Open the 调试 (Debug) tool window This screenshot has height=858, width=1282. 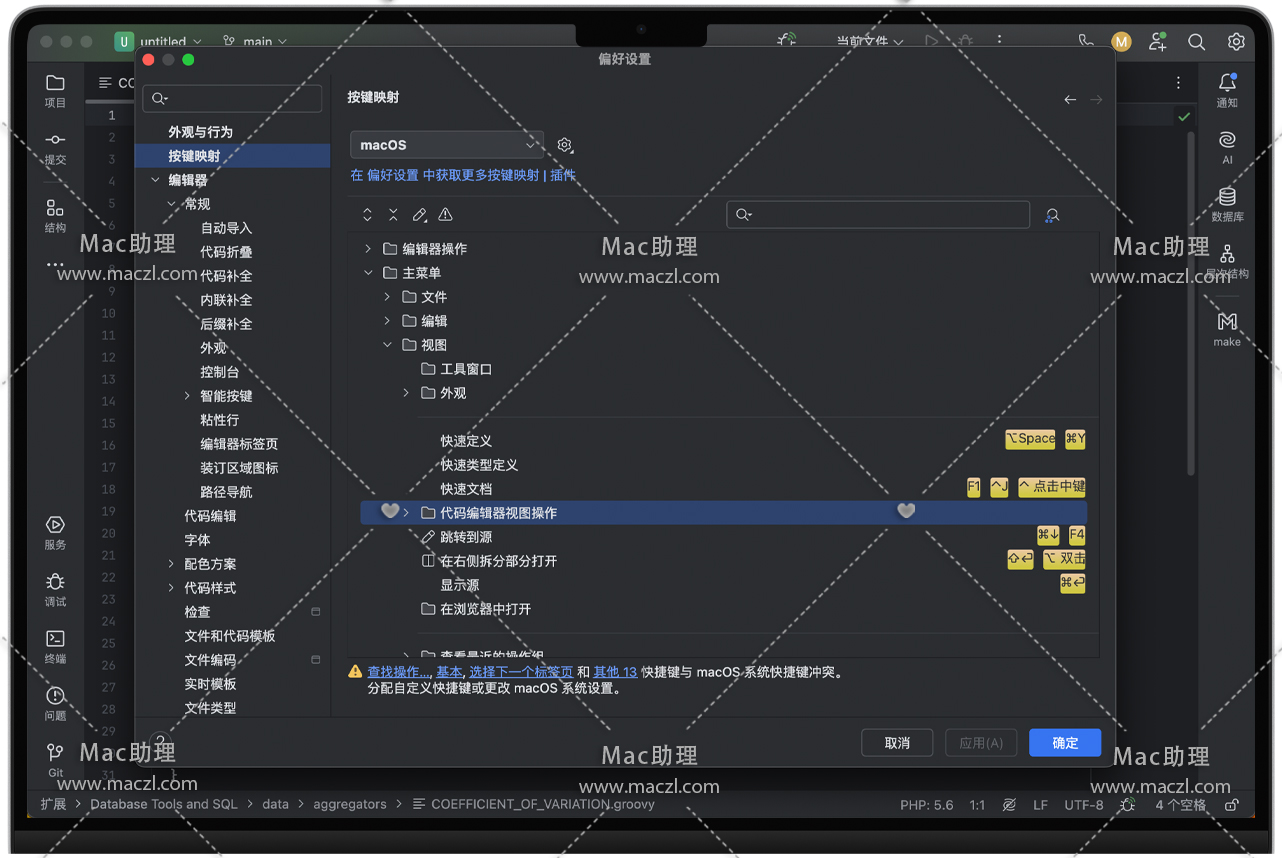55,582
